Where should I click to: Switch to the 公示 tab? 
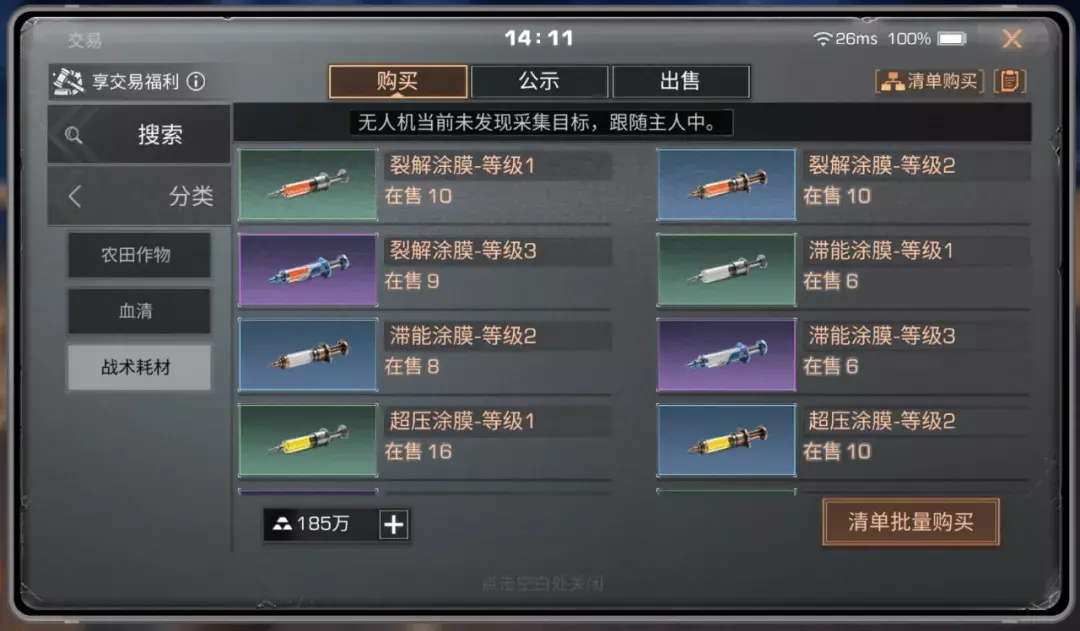(539, 81)
